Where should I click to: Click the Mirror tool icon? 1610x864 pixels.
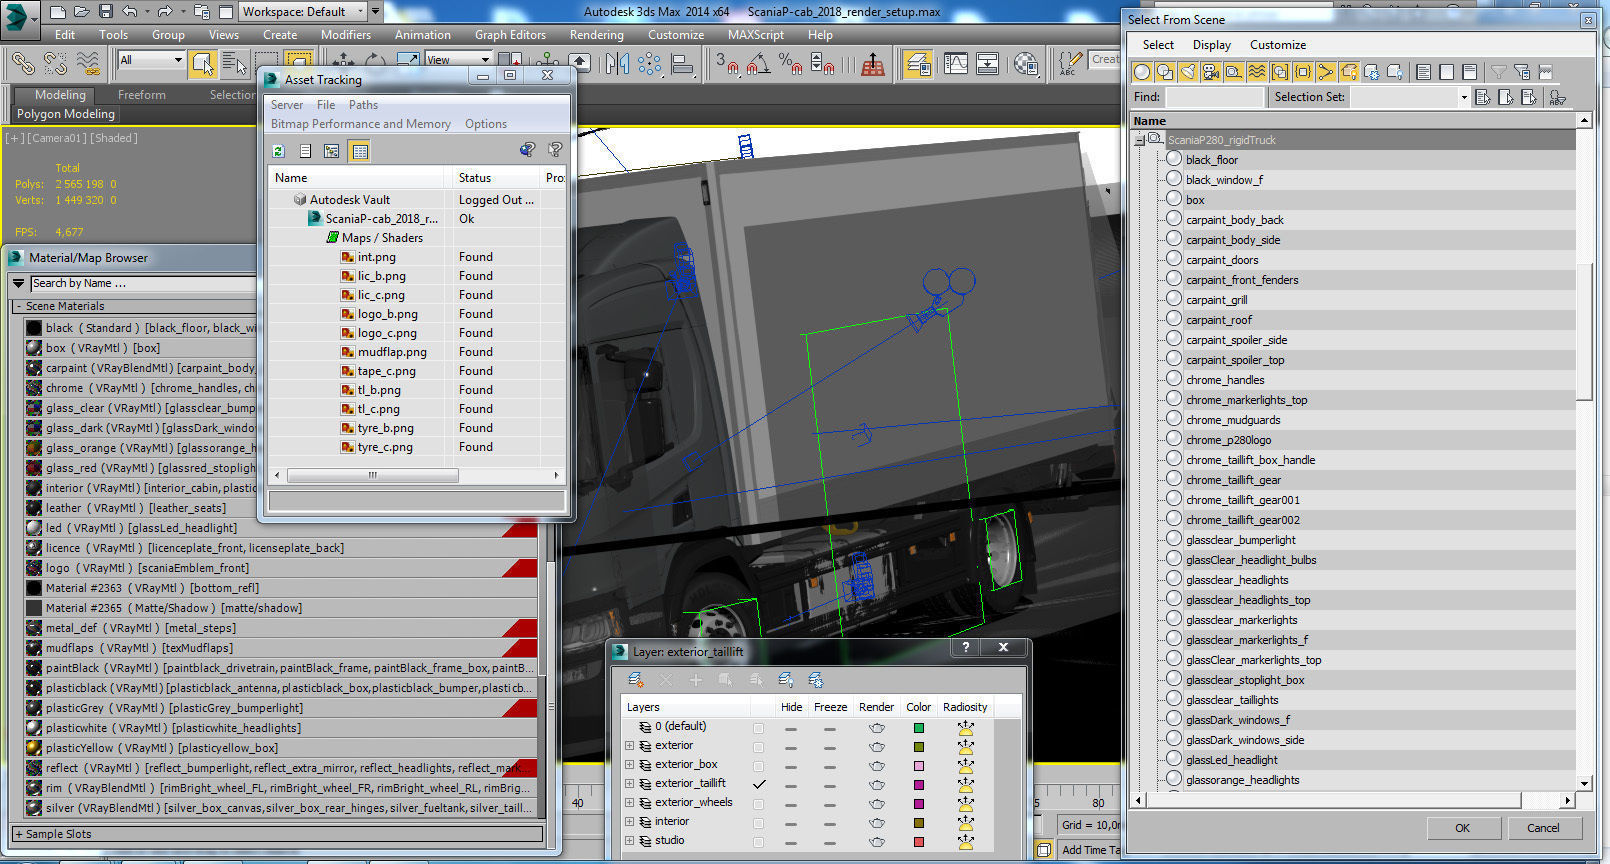coord(617,64)
